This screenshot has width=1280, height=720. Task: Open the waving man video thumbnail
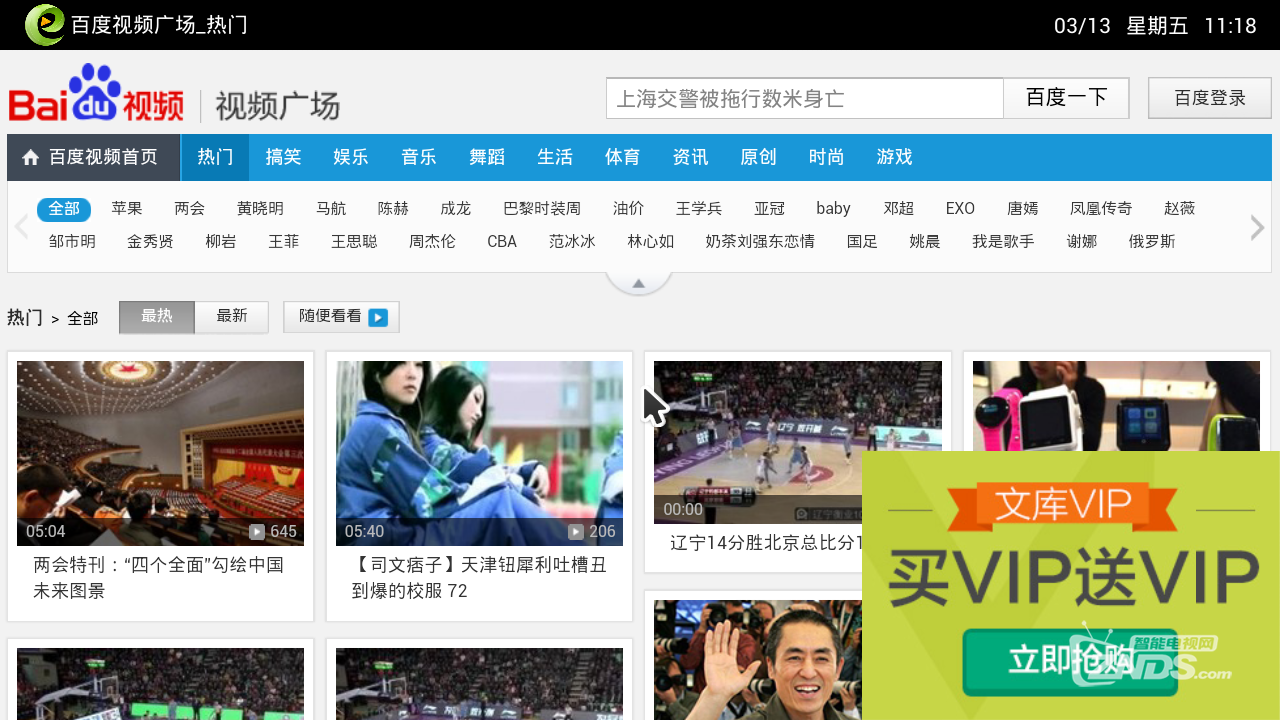click(x=757, y=660)
